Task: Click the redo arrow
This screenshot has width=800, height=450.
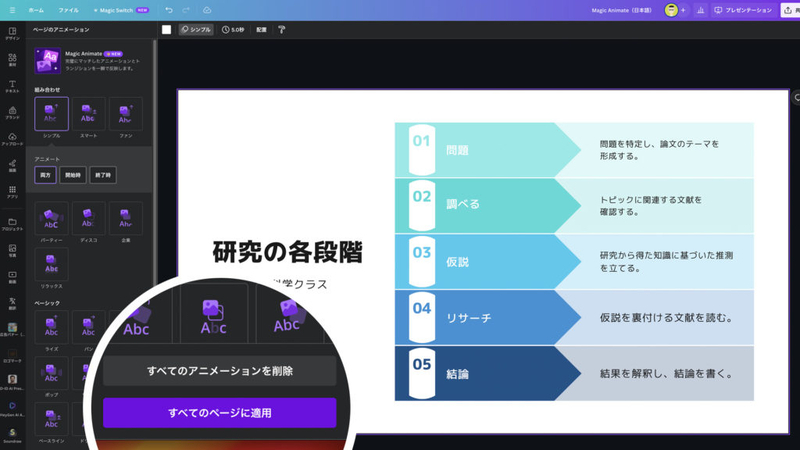Action: tap(186, 10)
